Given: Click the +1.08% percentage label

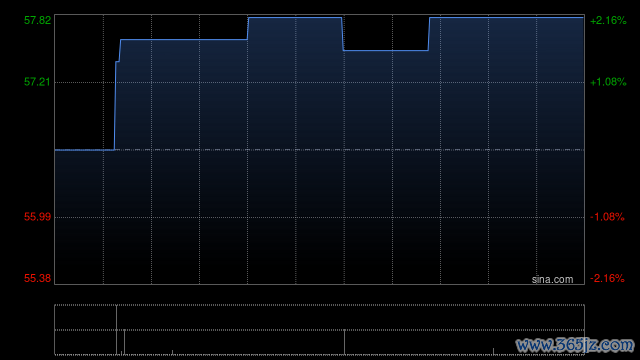Looking at the screenshot, I should pos(608,82).
